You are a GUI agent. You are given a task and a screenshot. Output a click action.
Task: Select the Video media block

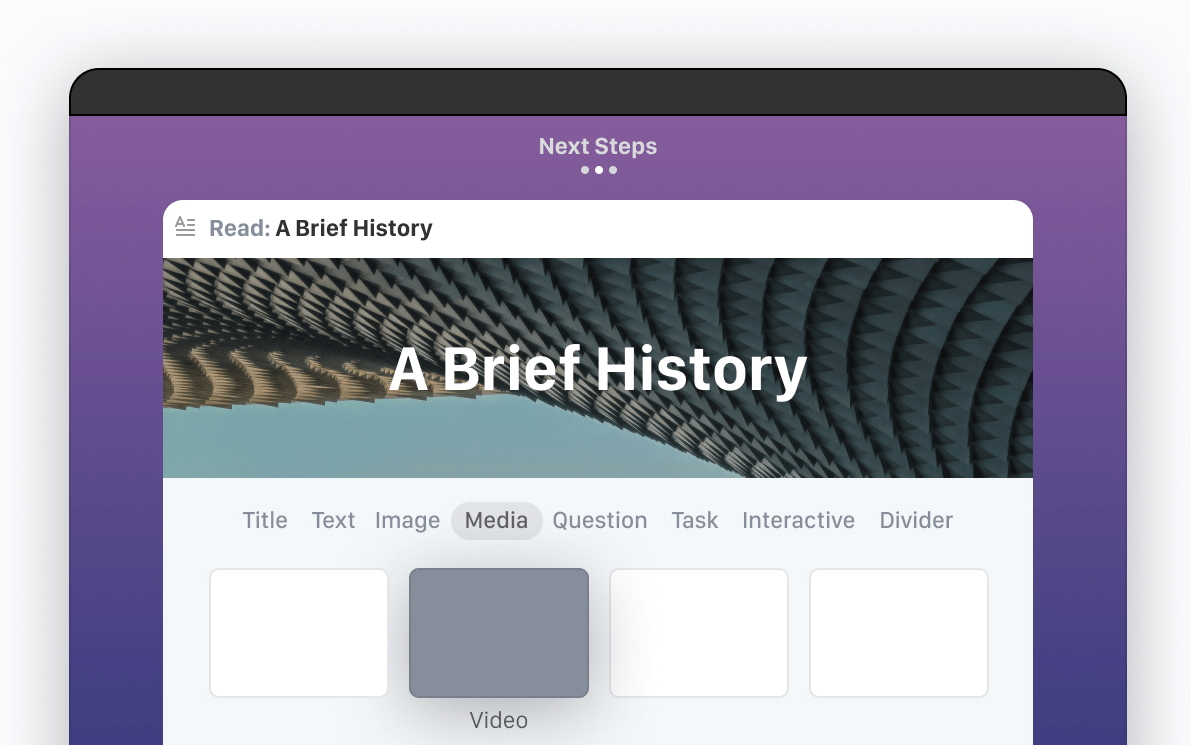(x=498, y=632)
